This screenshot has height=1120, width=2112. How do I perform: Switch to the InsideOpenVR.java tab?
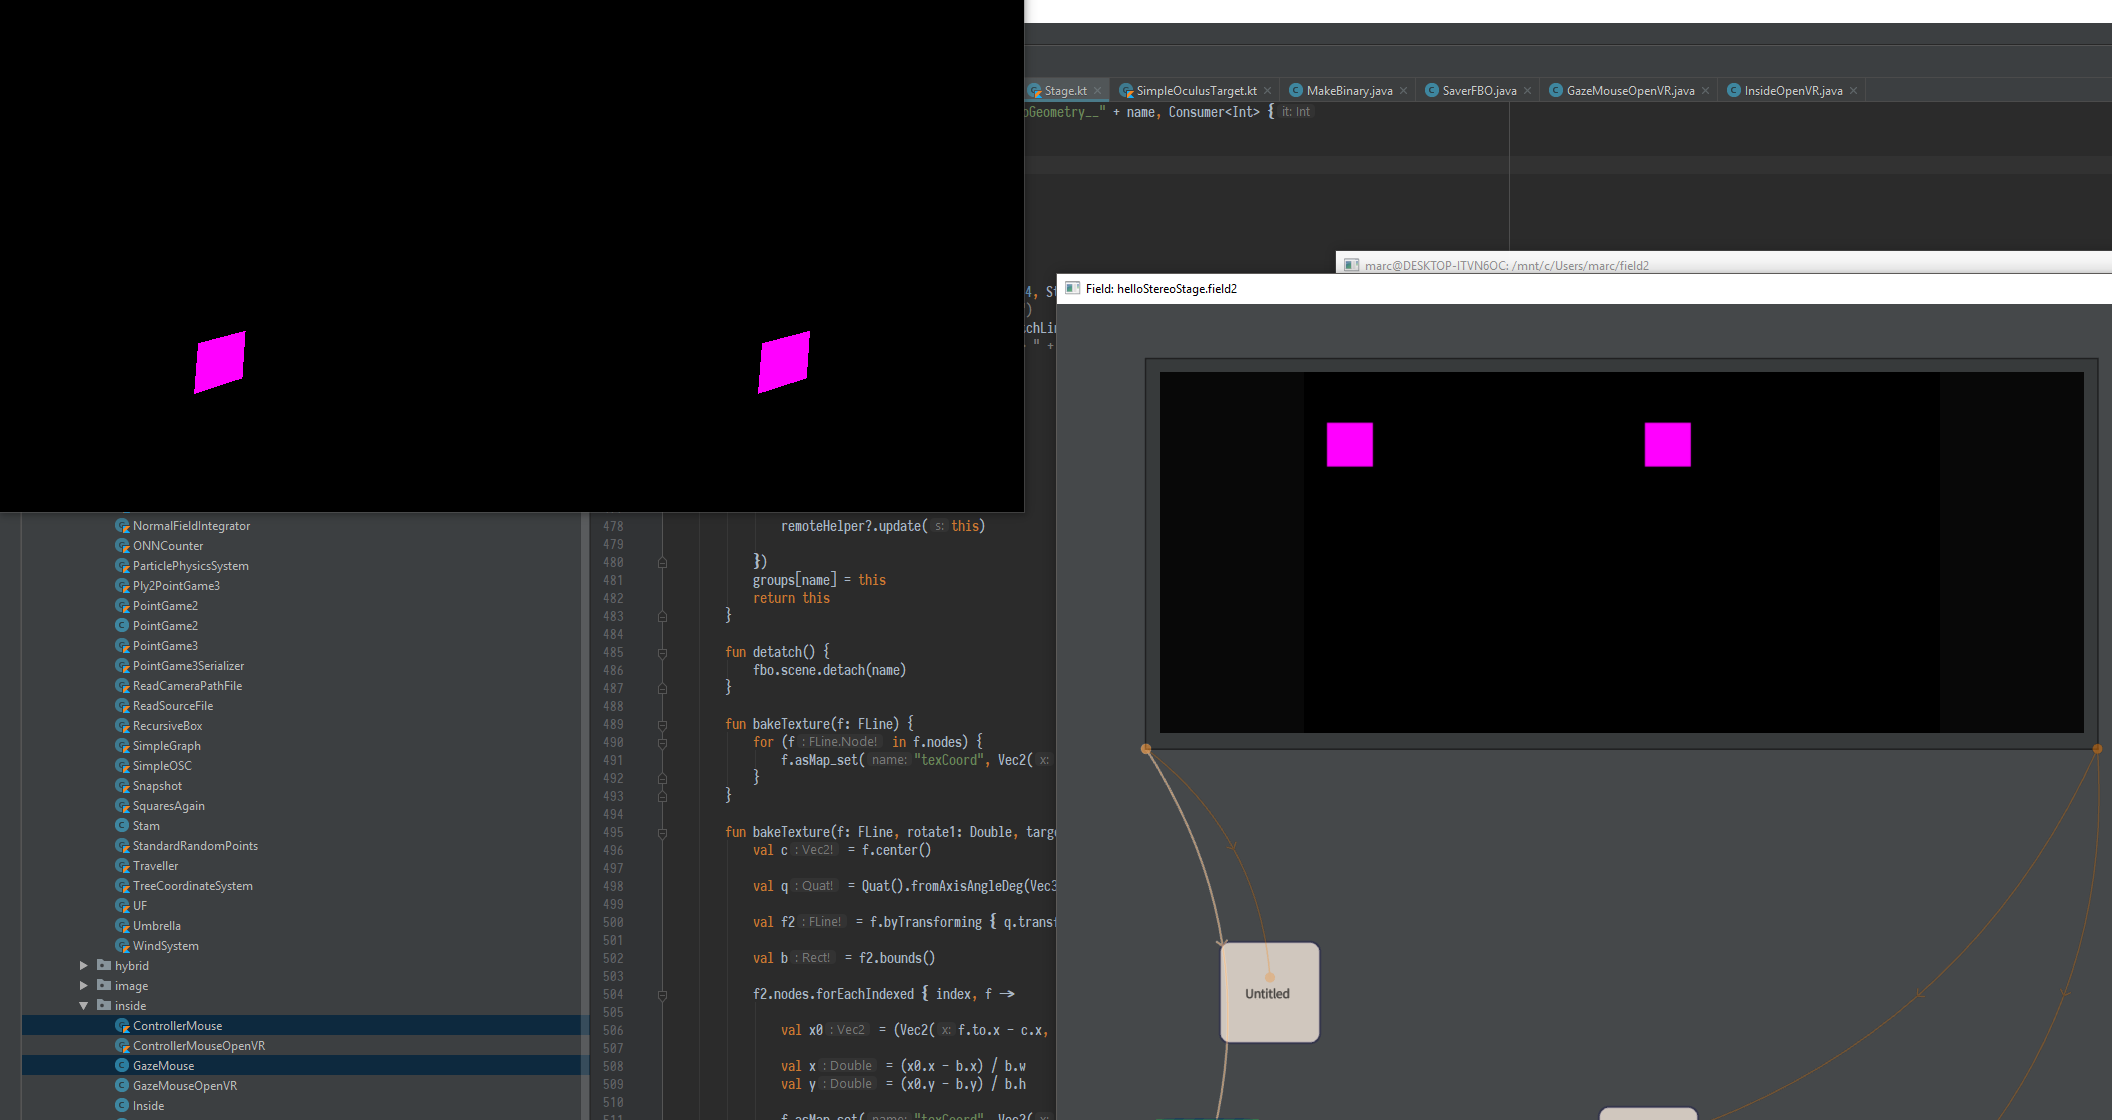coord(1793,91)
